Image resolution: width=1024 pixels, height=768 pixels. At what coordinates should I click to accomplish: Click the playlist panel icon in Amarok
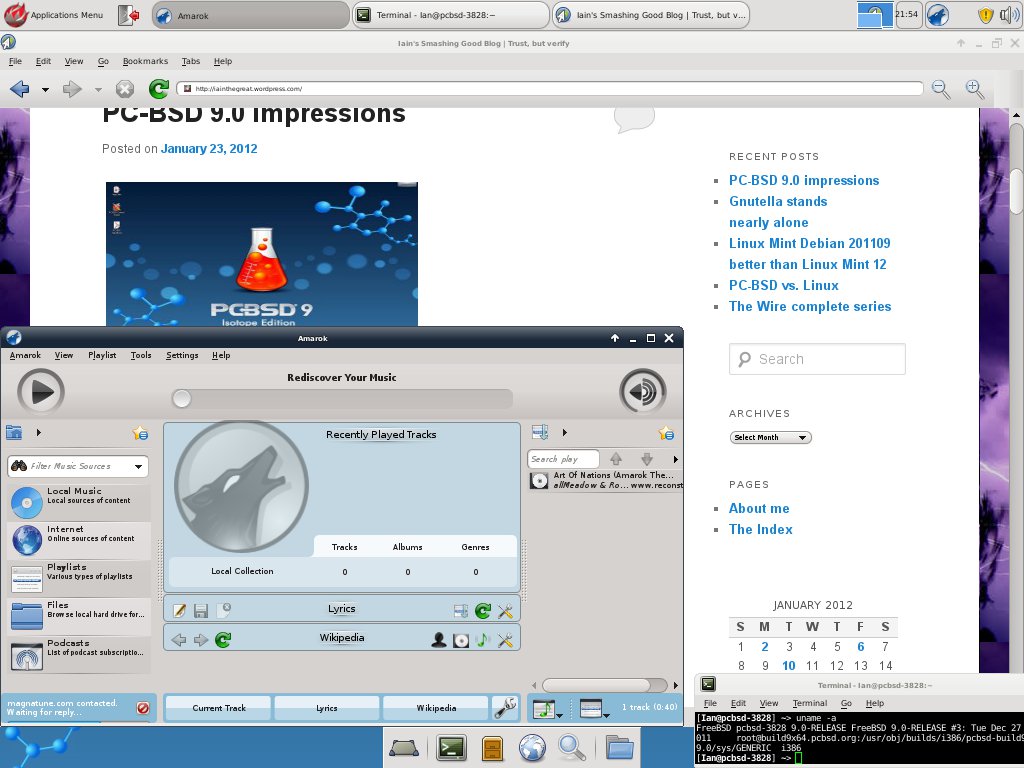(x=540, y=432)
